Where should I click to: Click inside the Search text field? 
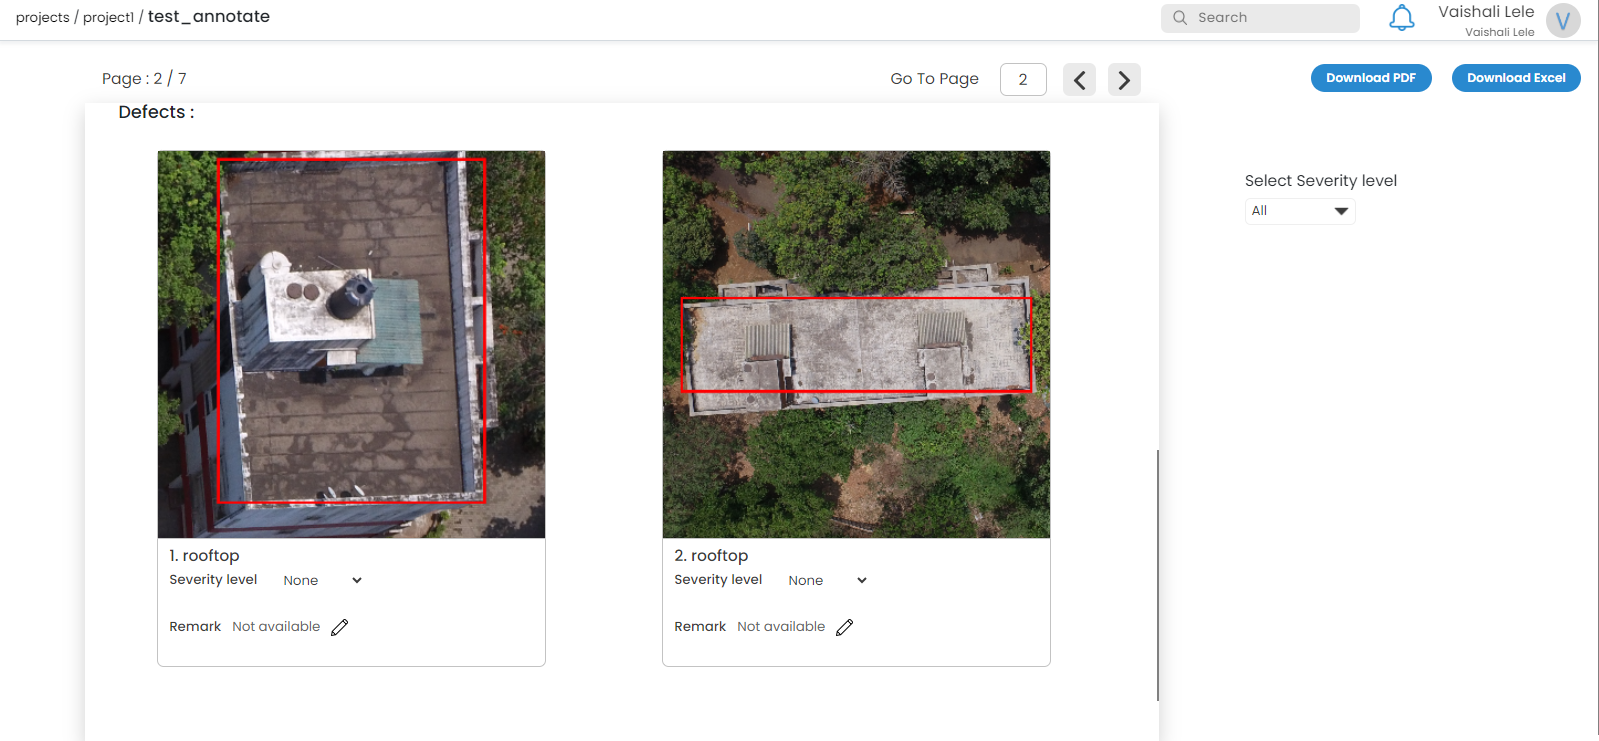pyautogui.click(x=1272, y=18)
